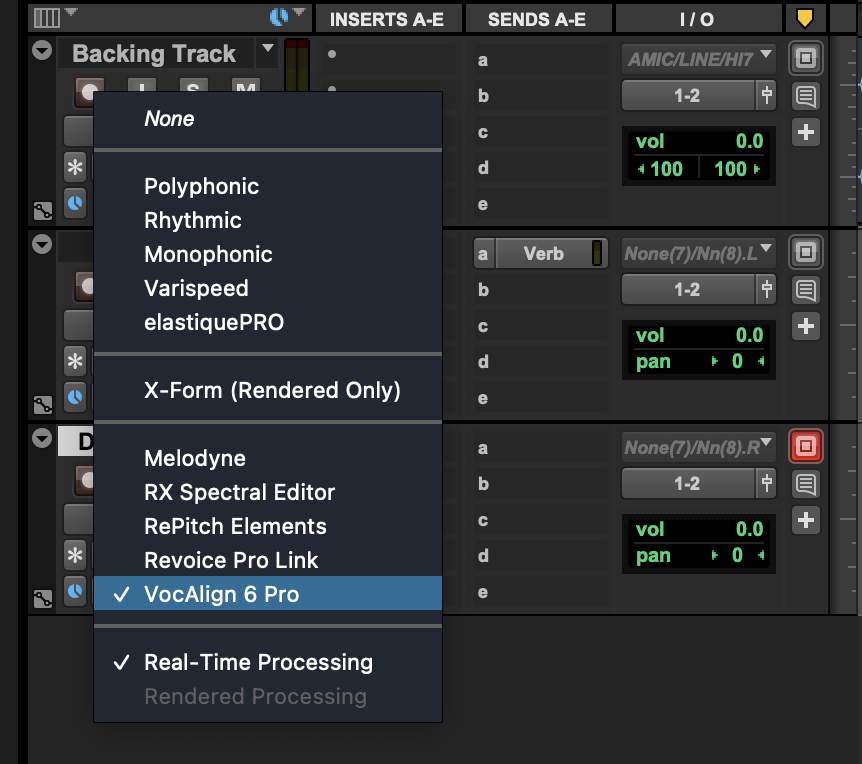Expand the Backing Track name dropdown arrow
The width and height of the screenshot is (862, 764).
tap(267, 50)
